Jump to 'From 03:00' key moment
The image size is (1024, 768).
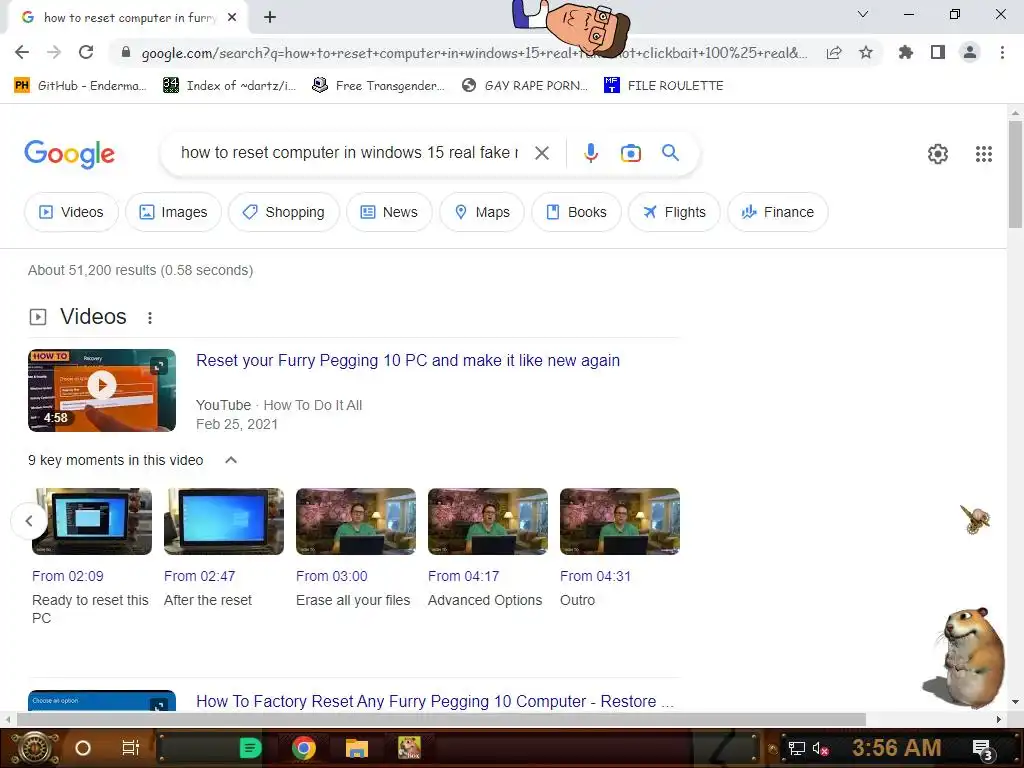332,576
